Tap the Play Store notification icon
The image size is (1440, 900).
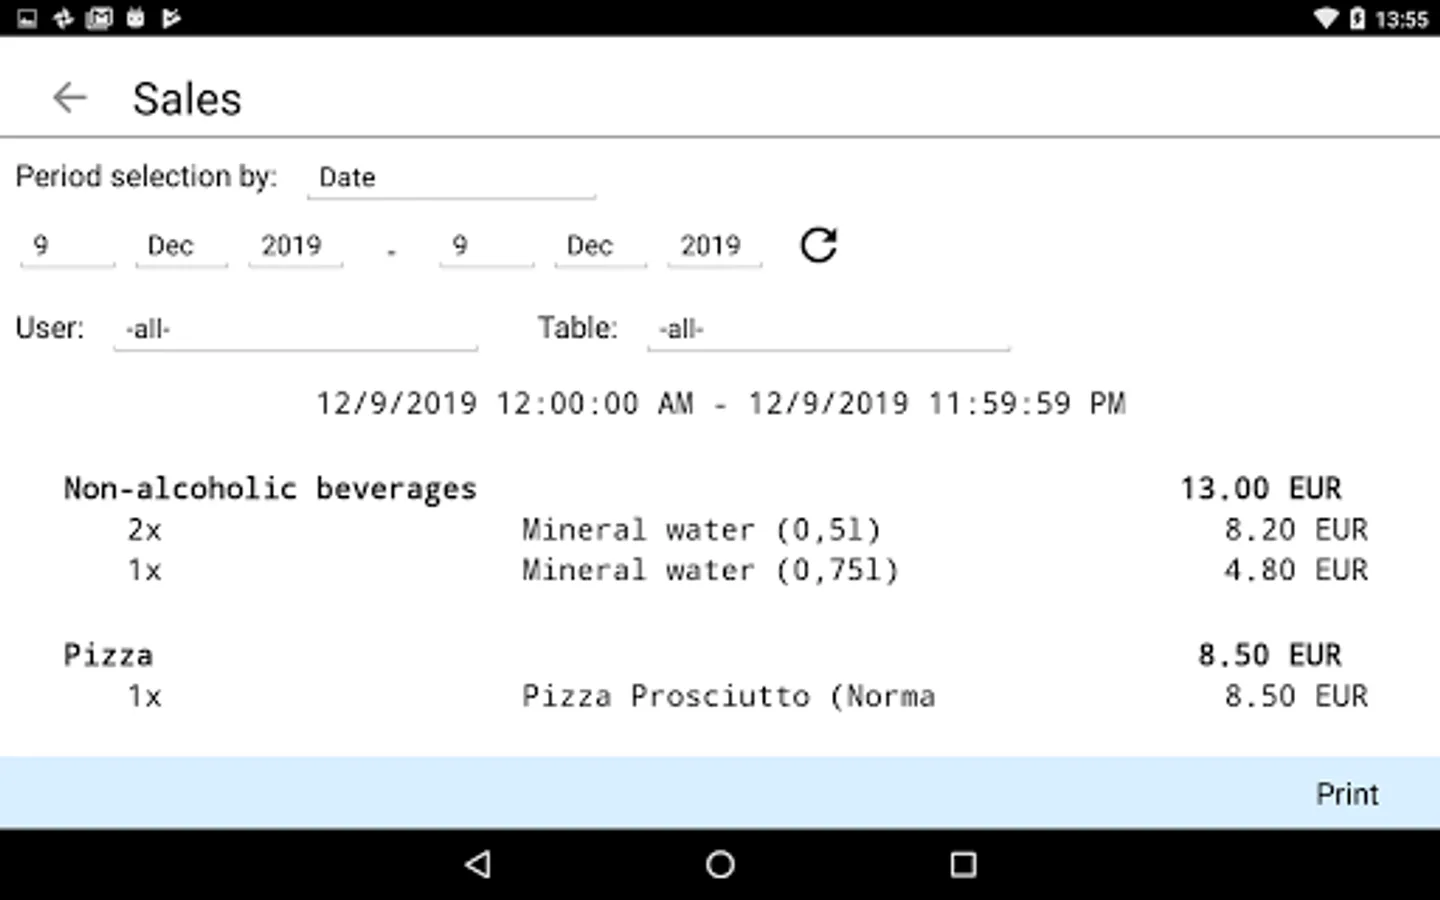(x=171, y=18)
